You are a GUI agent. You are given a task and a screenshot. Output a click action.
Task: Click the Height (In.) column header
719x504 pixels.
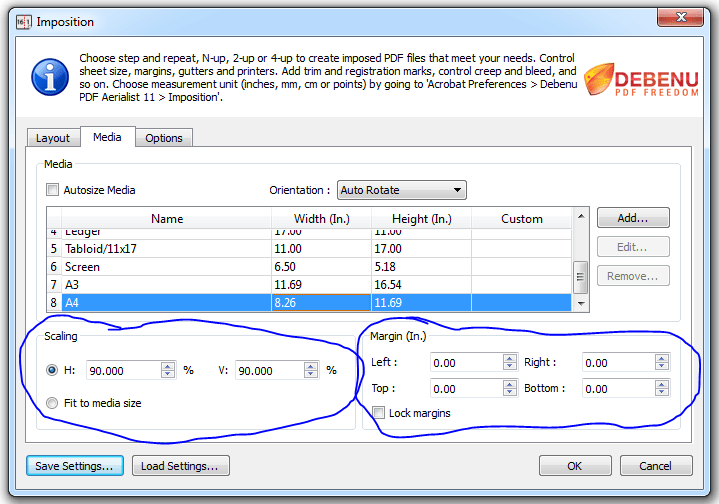[421, 219]
